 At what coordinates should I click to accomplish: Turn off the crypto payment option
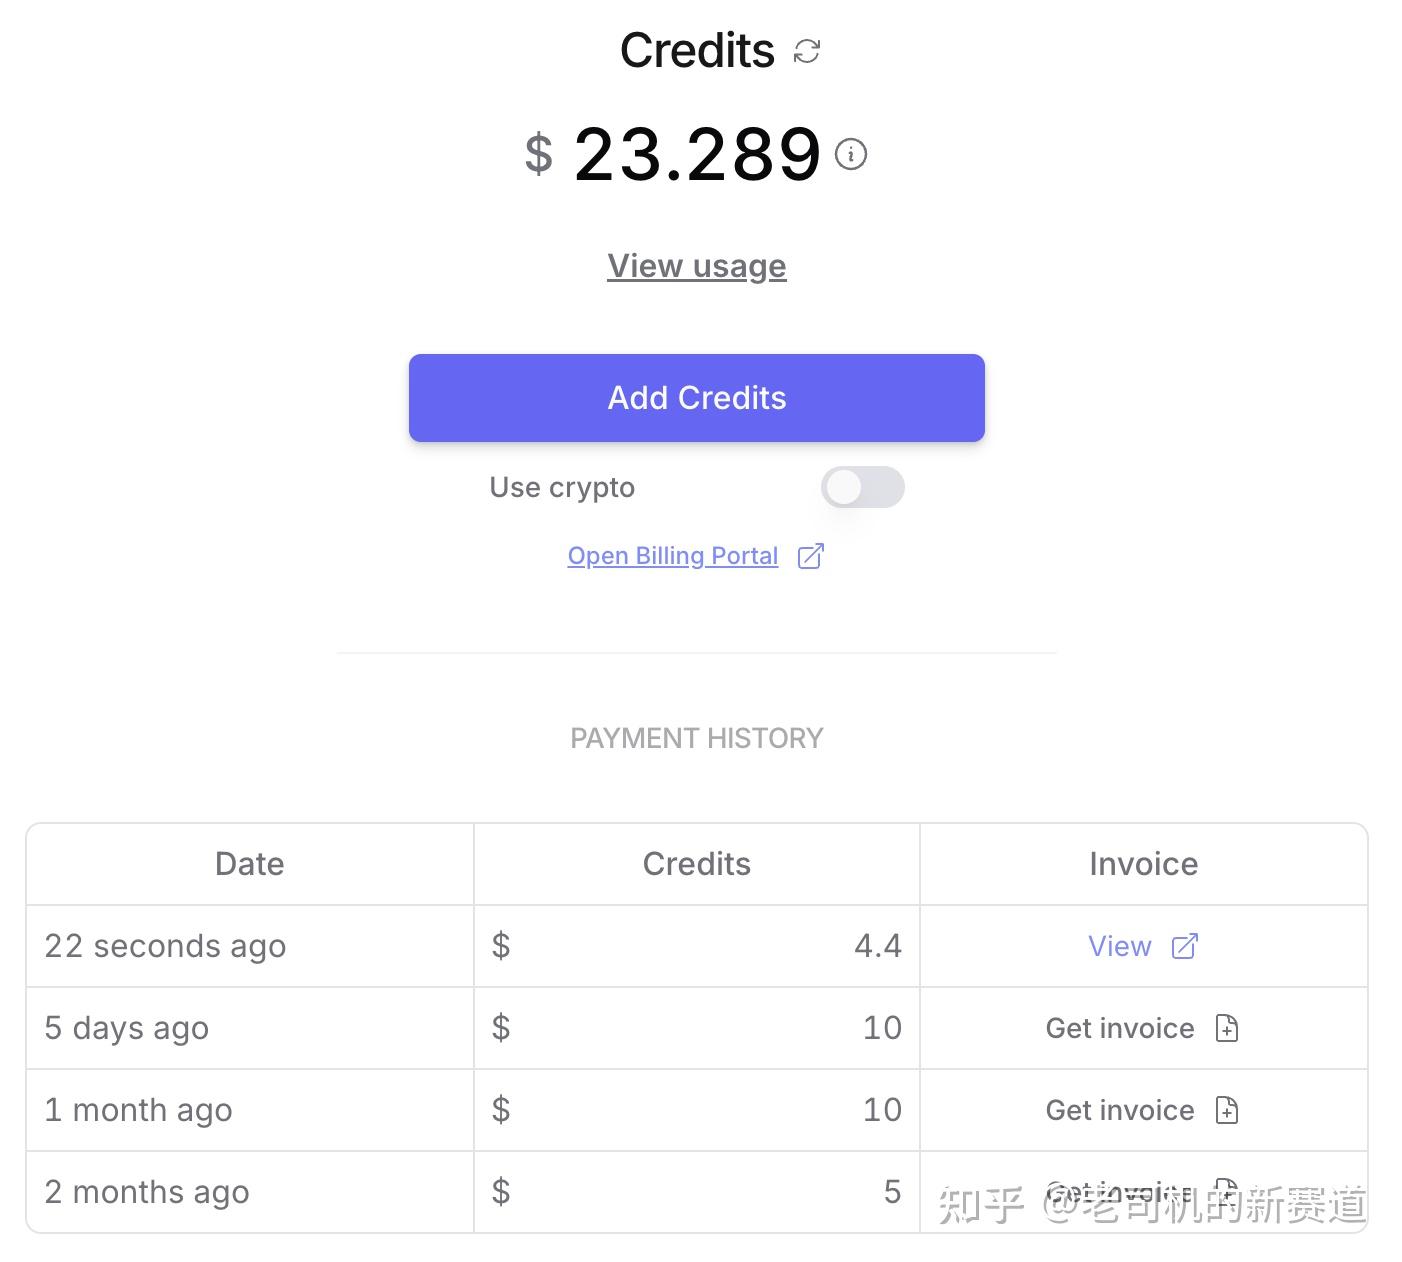click(x=862, y=487)
